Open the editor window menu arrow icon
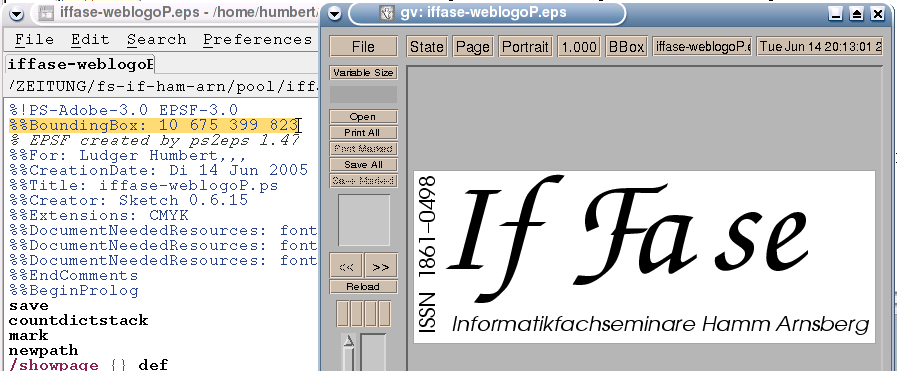 pos(17,14)
